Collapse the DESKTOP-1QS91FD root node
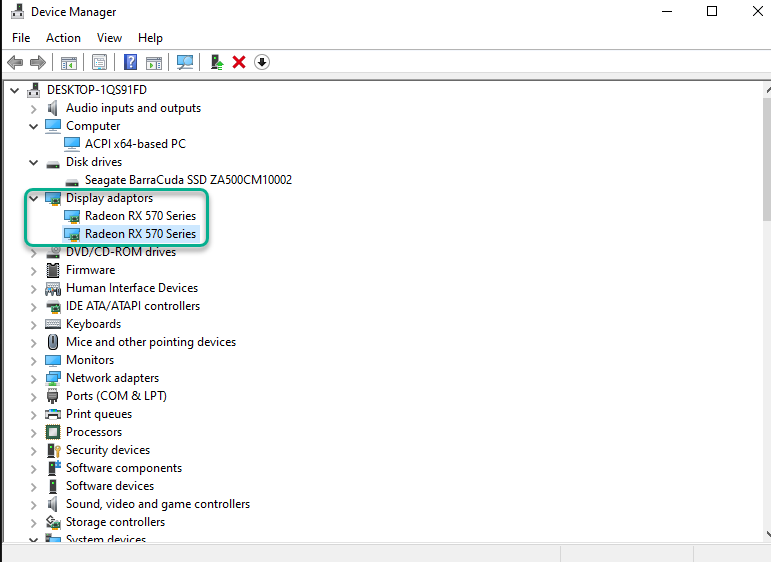The width and height of the screenshot is (771, 562). coord(15,90)
